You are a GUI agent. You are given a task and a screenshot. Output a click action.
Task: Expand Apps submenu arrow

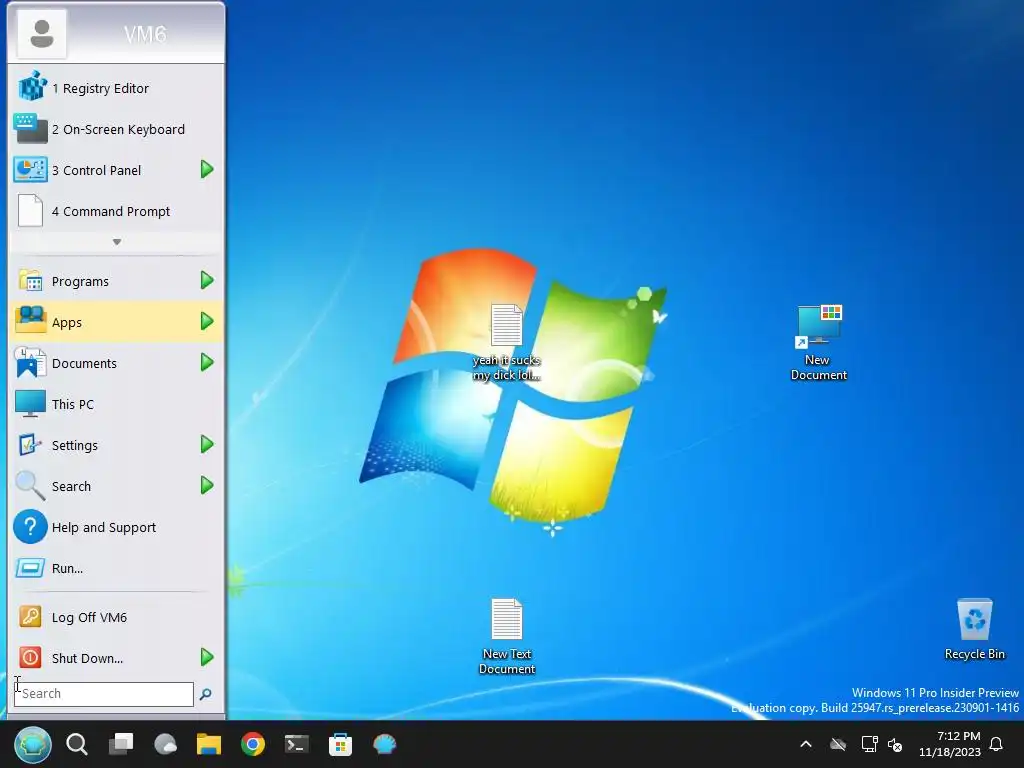click(x=207, y=321)
